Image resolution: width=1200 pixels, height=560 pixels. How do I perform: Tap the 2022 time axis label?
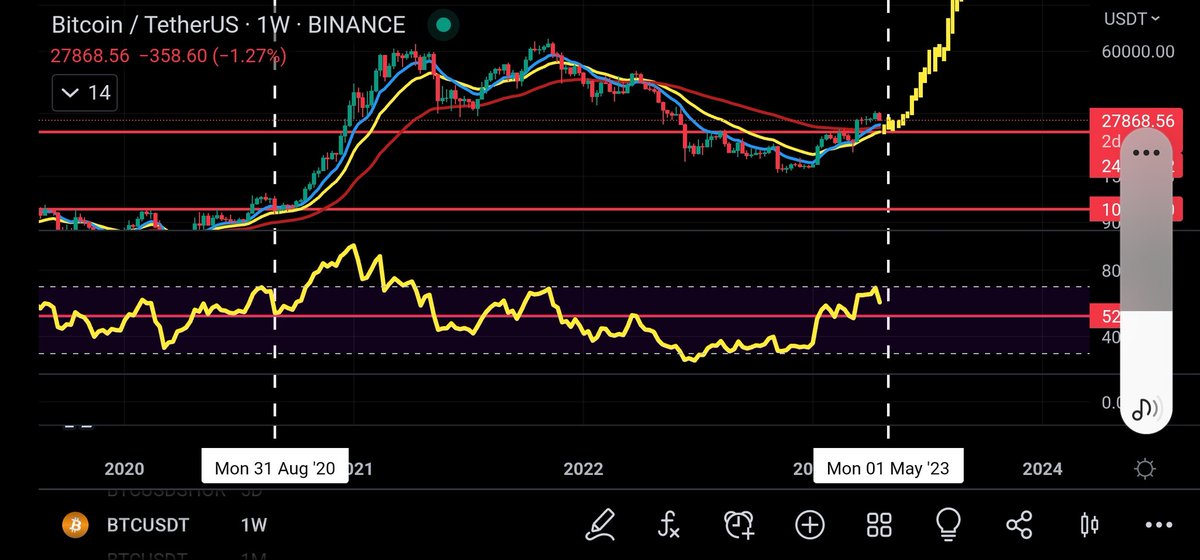584,469
